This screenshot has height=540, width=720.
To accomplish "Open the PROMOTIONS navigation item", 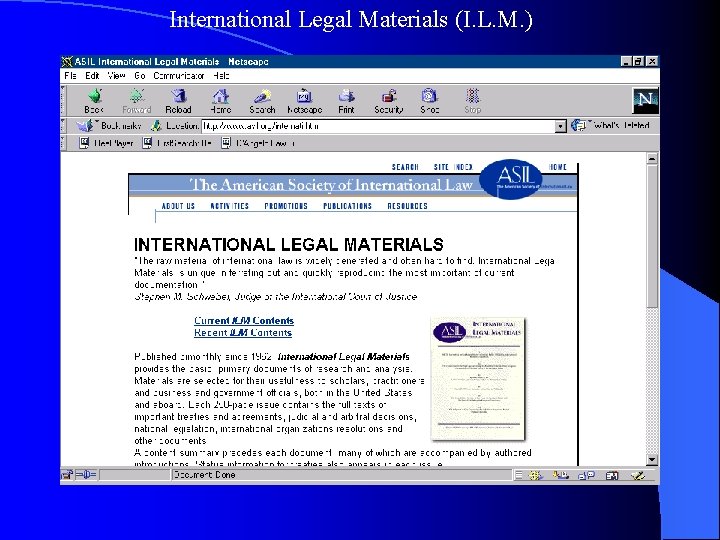I will [286, 206].
